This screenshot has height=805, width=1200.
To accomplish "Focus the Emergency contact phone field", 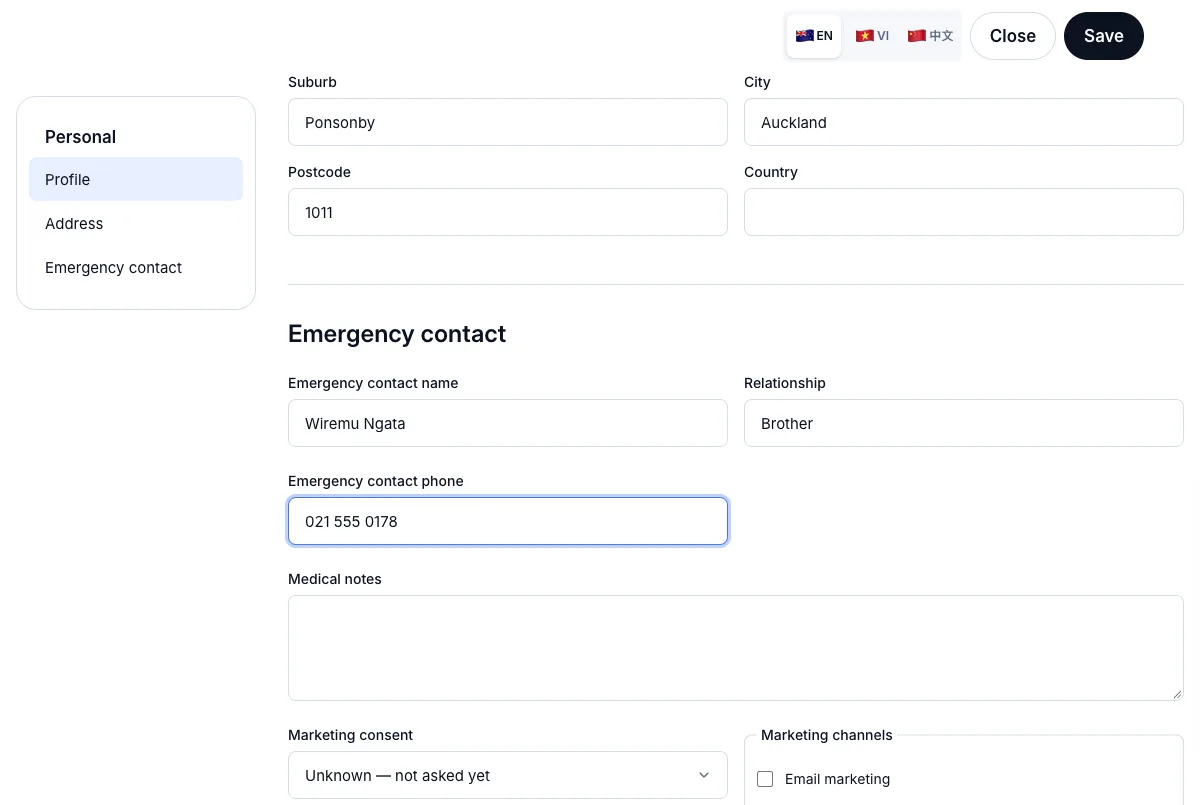I will 508,521.
